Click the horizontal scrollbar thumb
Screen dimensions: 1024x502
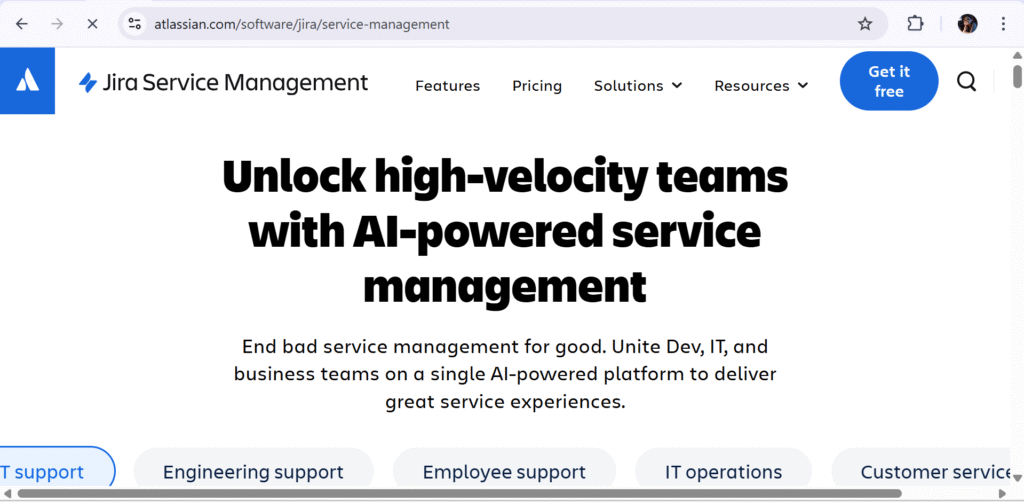(x=459, y=494)
